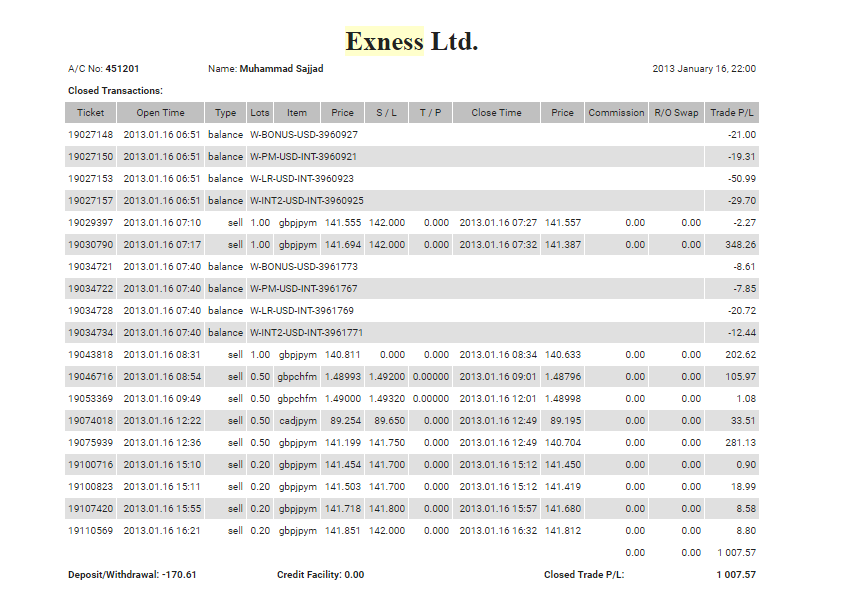Click item W-PM-USD-INT-3961767
Viewport: 867px width, 599px height.
coord(303,289)
